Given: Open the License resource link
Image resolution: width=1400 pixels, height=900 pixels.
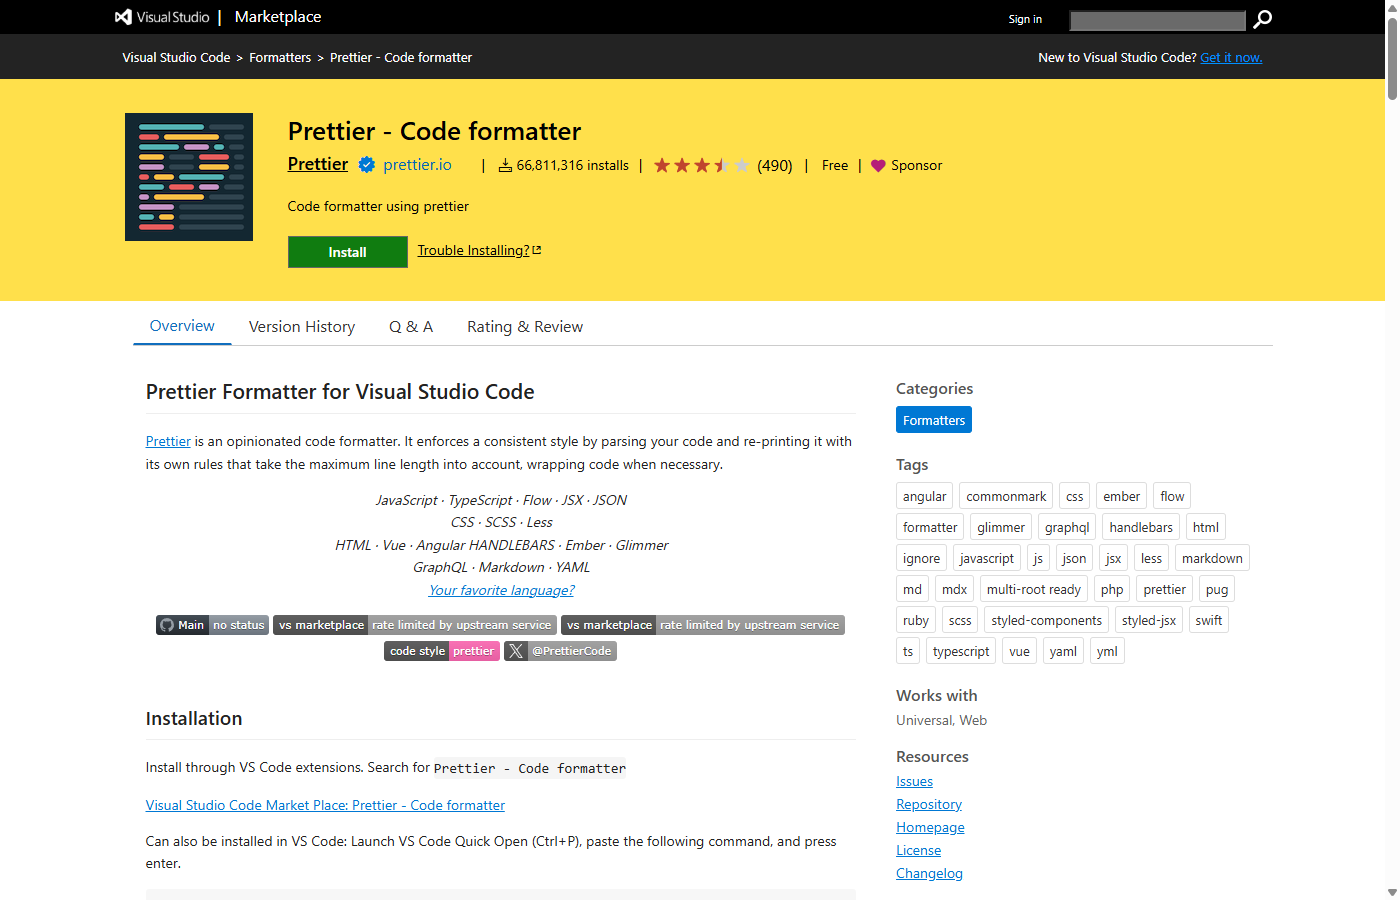Looking at the screenshot, I should tap(918, 850).
